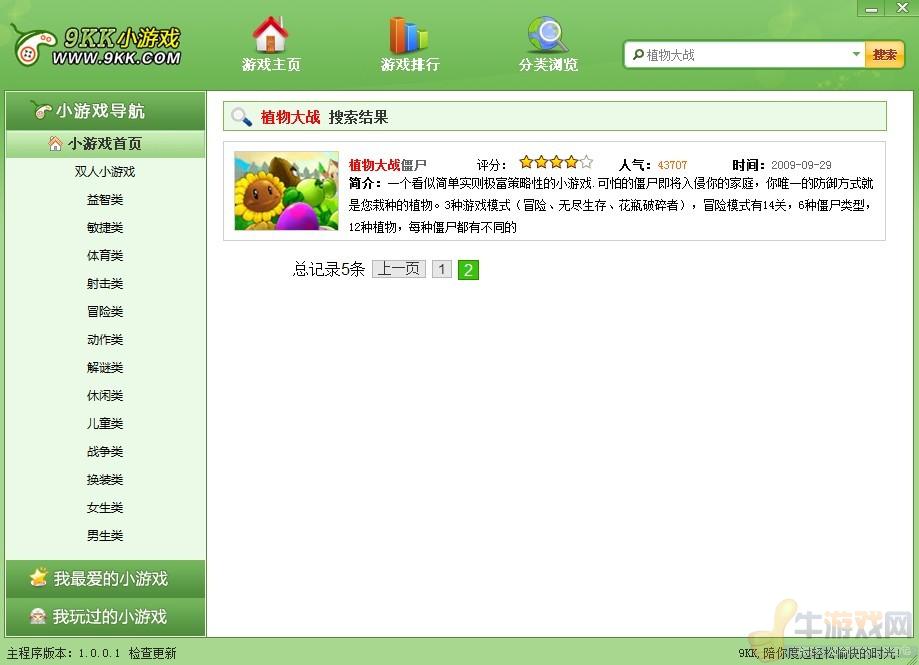Click the magnifier icon in 搜索结果 header
Screen dimensions: 919x665
coord(240,117)
